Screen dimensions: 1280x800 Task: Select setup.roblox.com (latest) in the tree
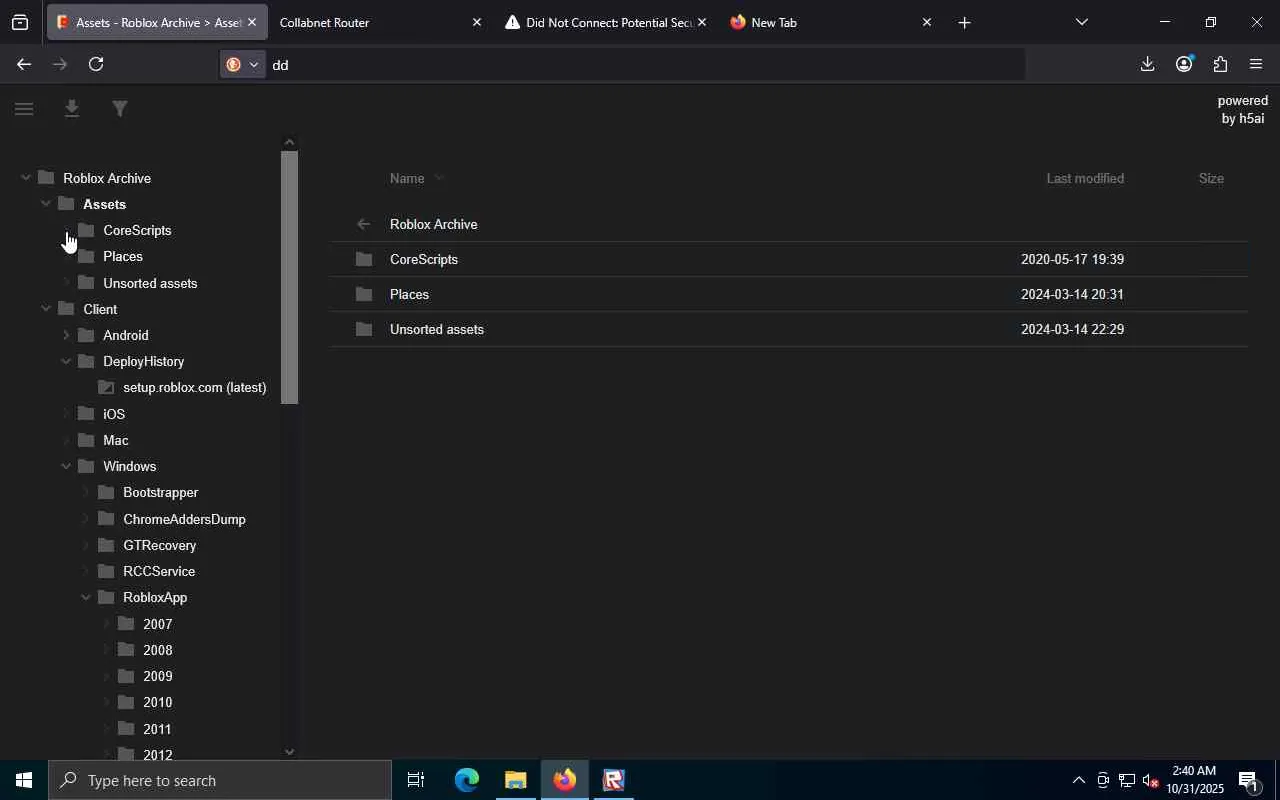pyautogui.click(x=194, y=388)
